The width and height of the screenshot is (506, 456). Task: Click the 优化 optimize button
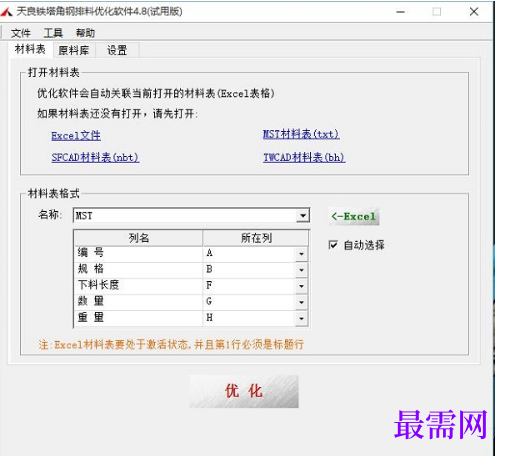244,391
